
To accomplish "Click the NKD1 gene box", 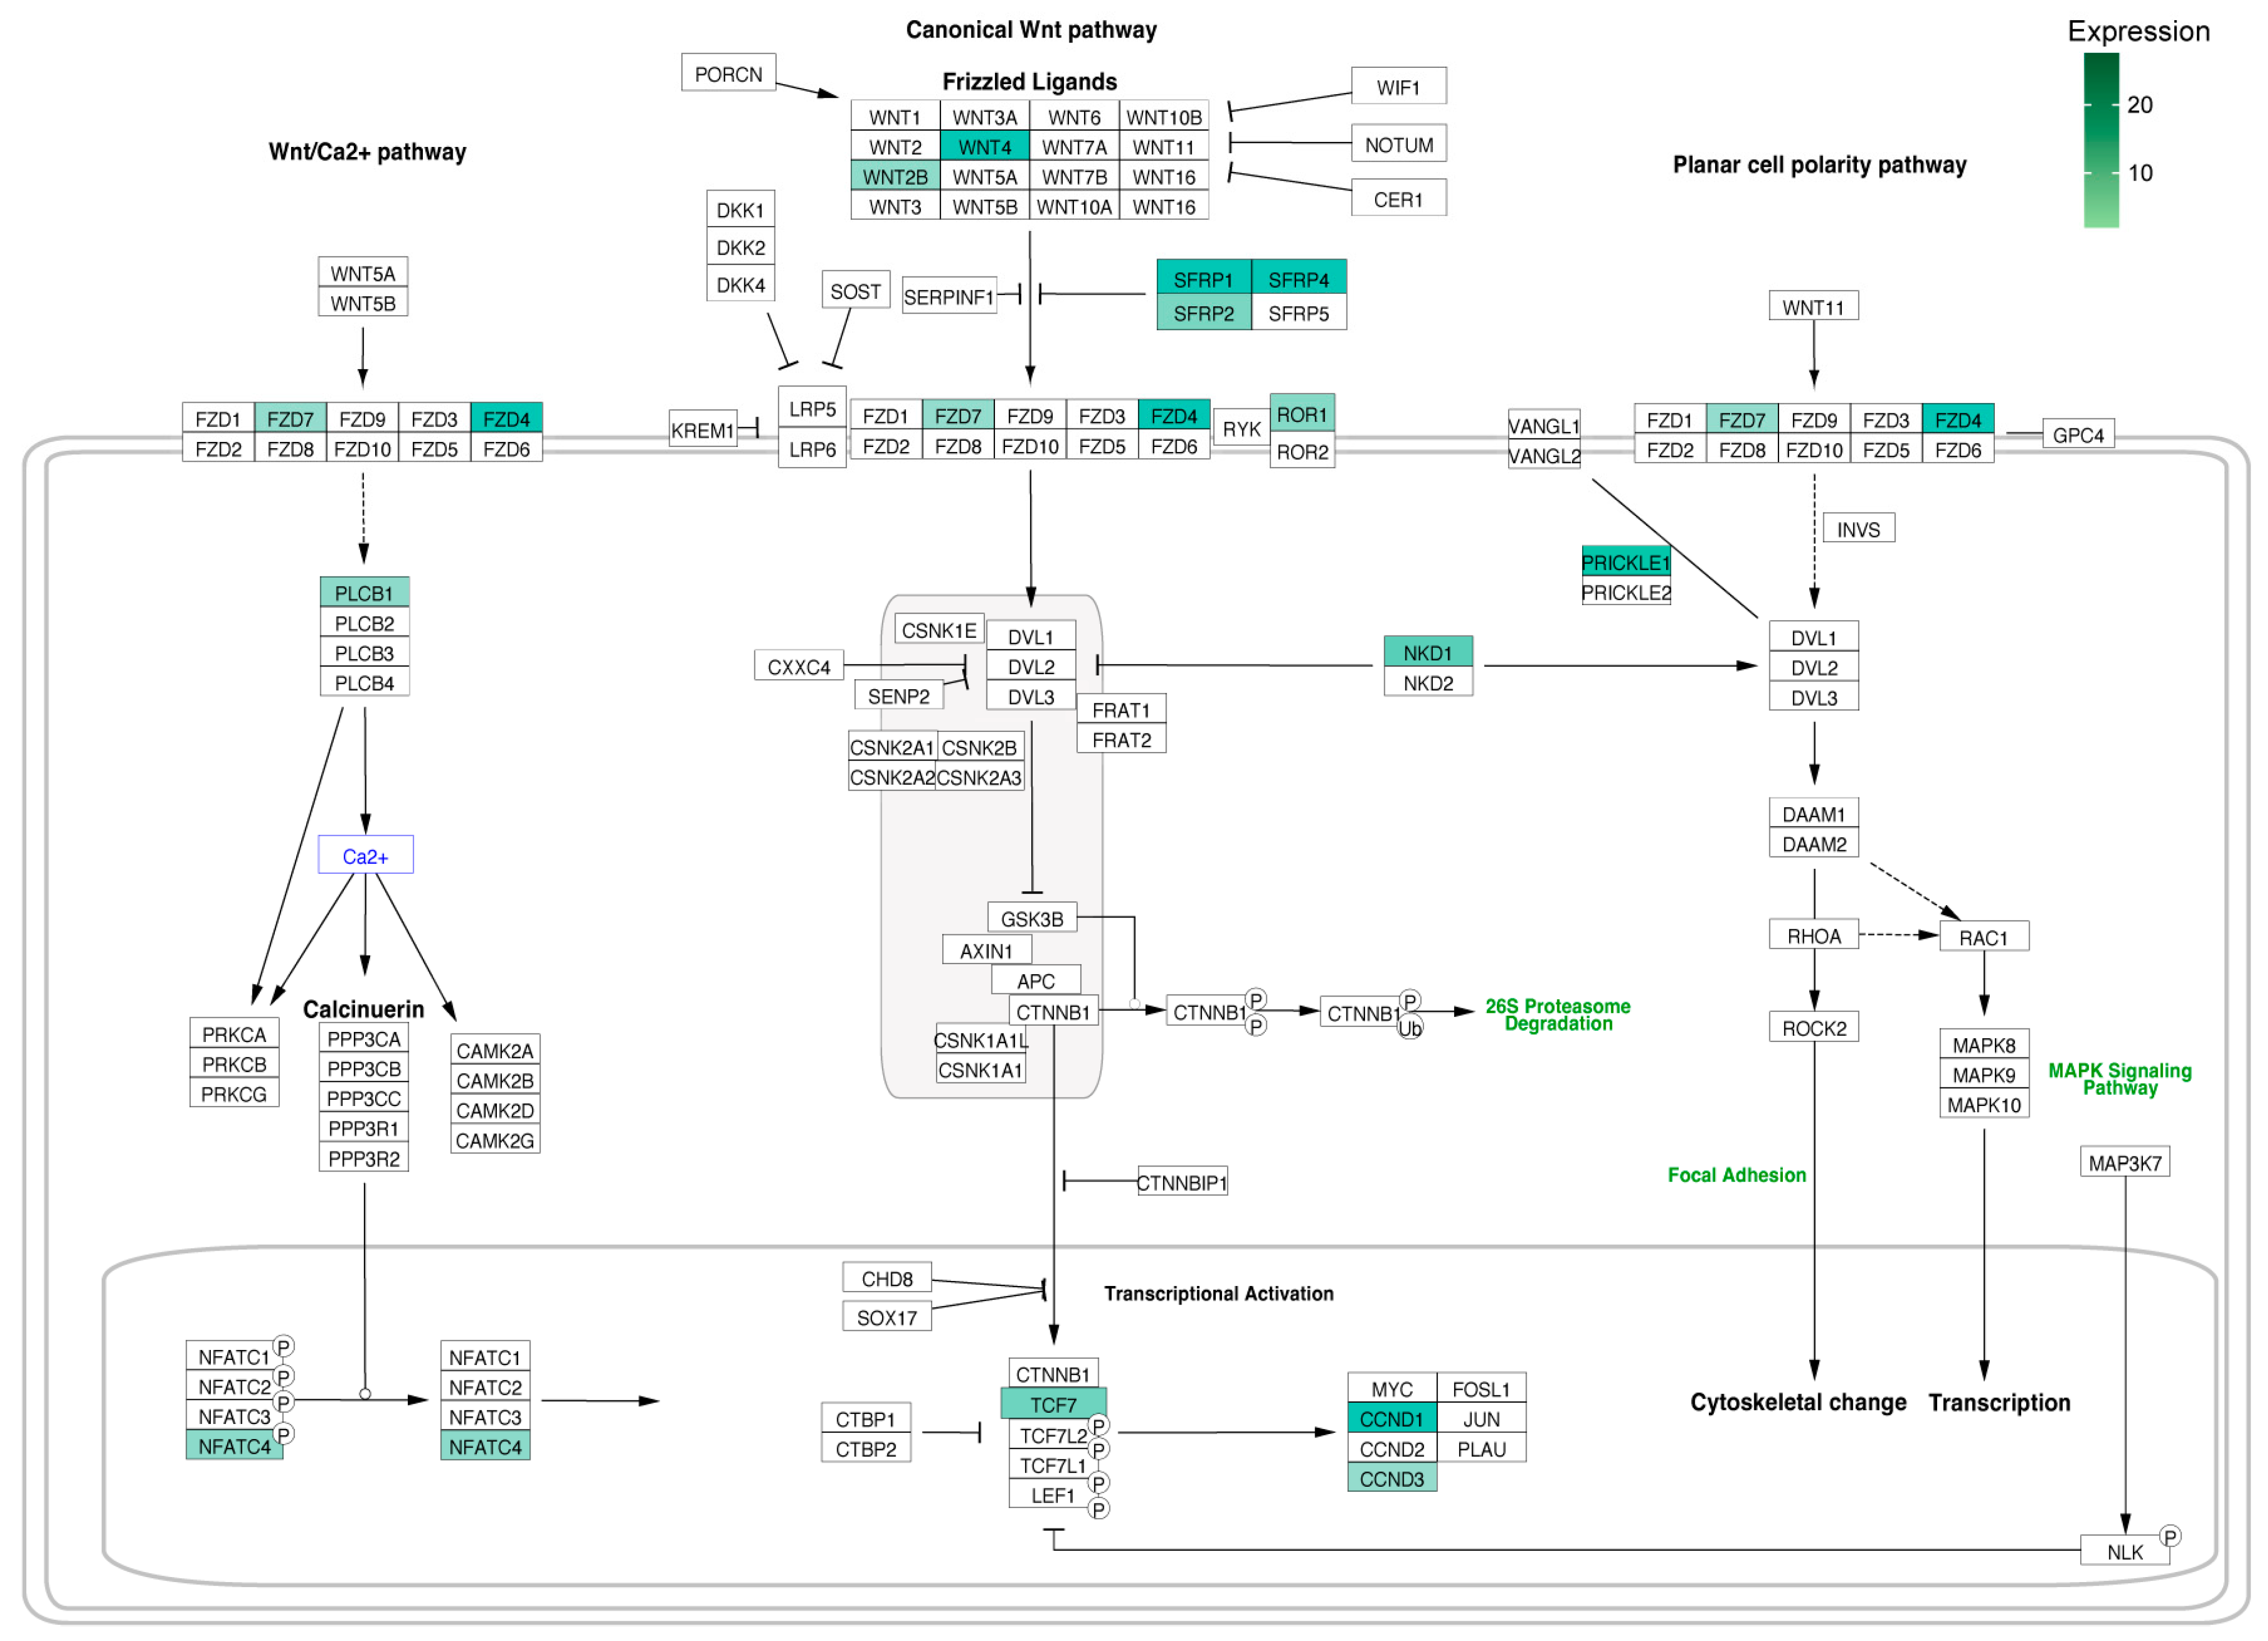I will pyautogui.click(x=1427, y=653).
